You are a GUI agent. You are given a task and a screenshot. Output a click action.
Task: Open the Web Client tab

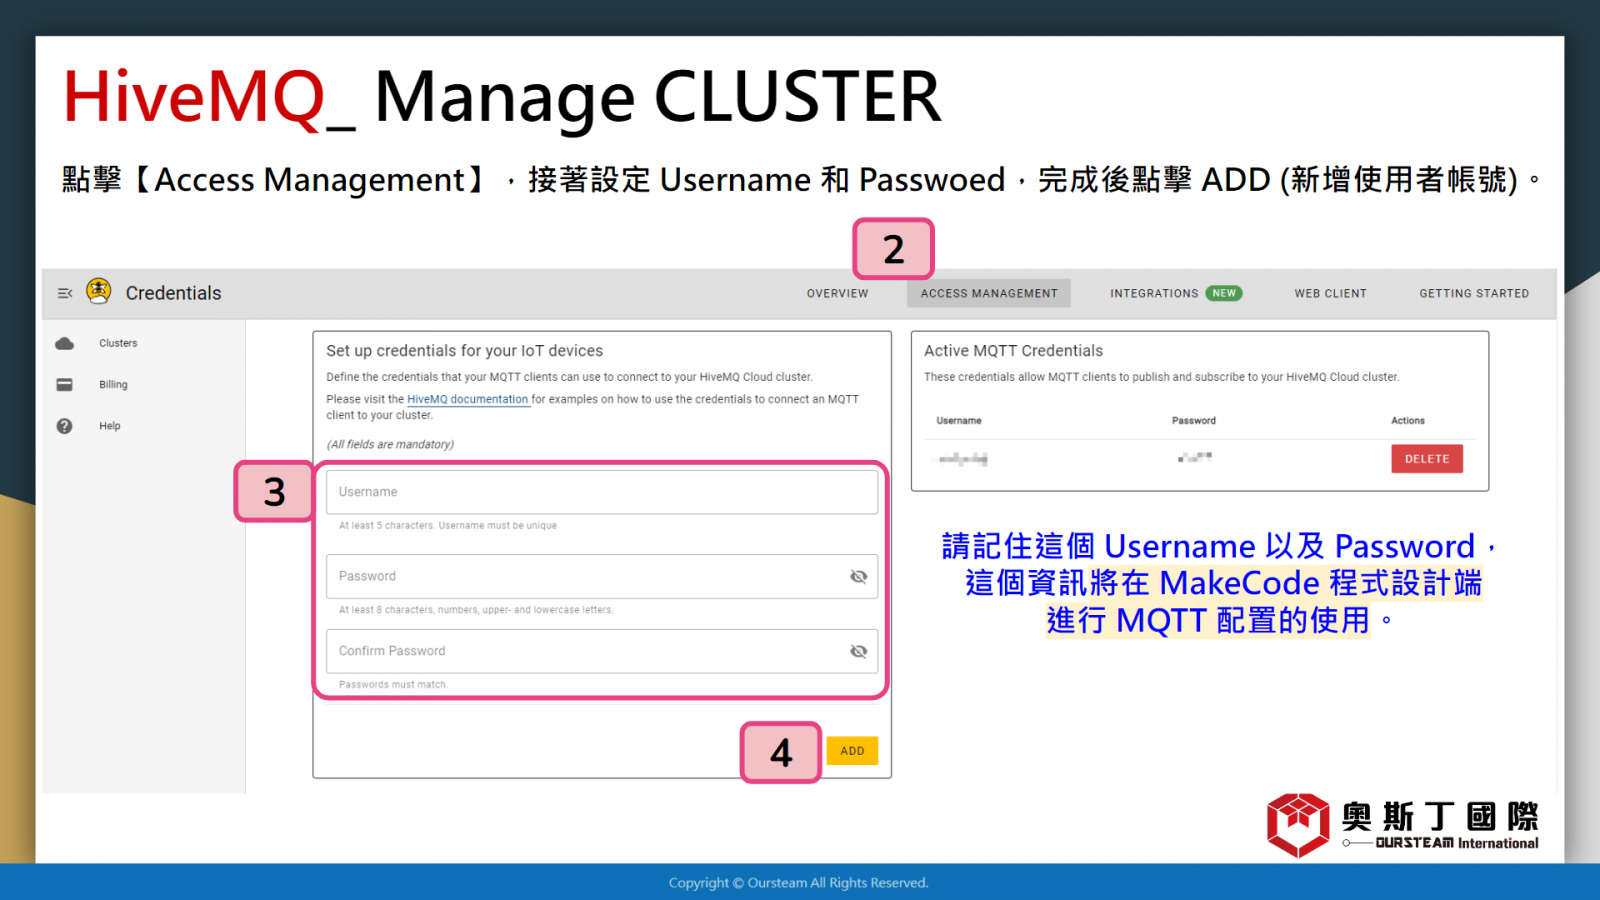1330,294
